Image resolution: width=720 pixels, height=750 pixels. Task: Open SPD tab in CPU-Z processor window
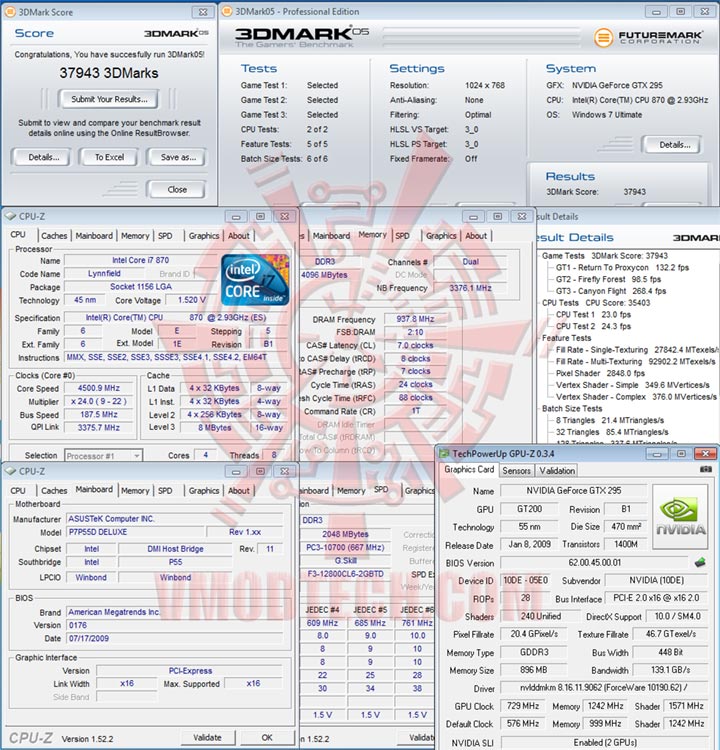[x=165, y=236]
